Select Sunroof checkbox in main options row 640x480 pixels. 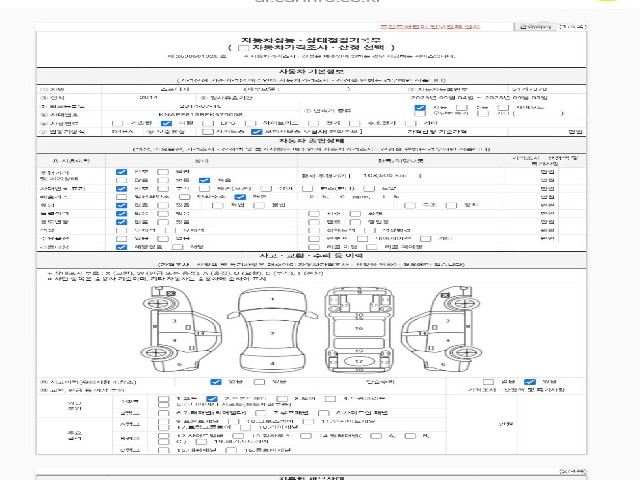(x=314, y=239)
